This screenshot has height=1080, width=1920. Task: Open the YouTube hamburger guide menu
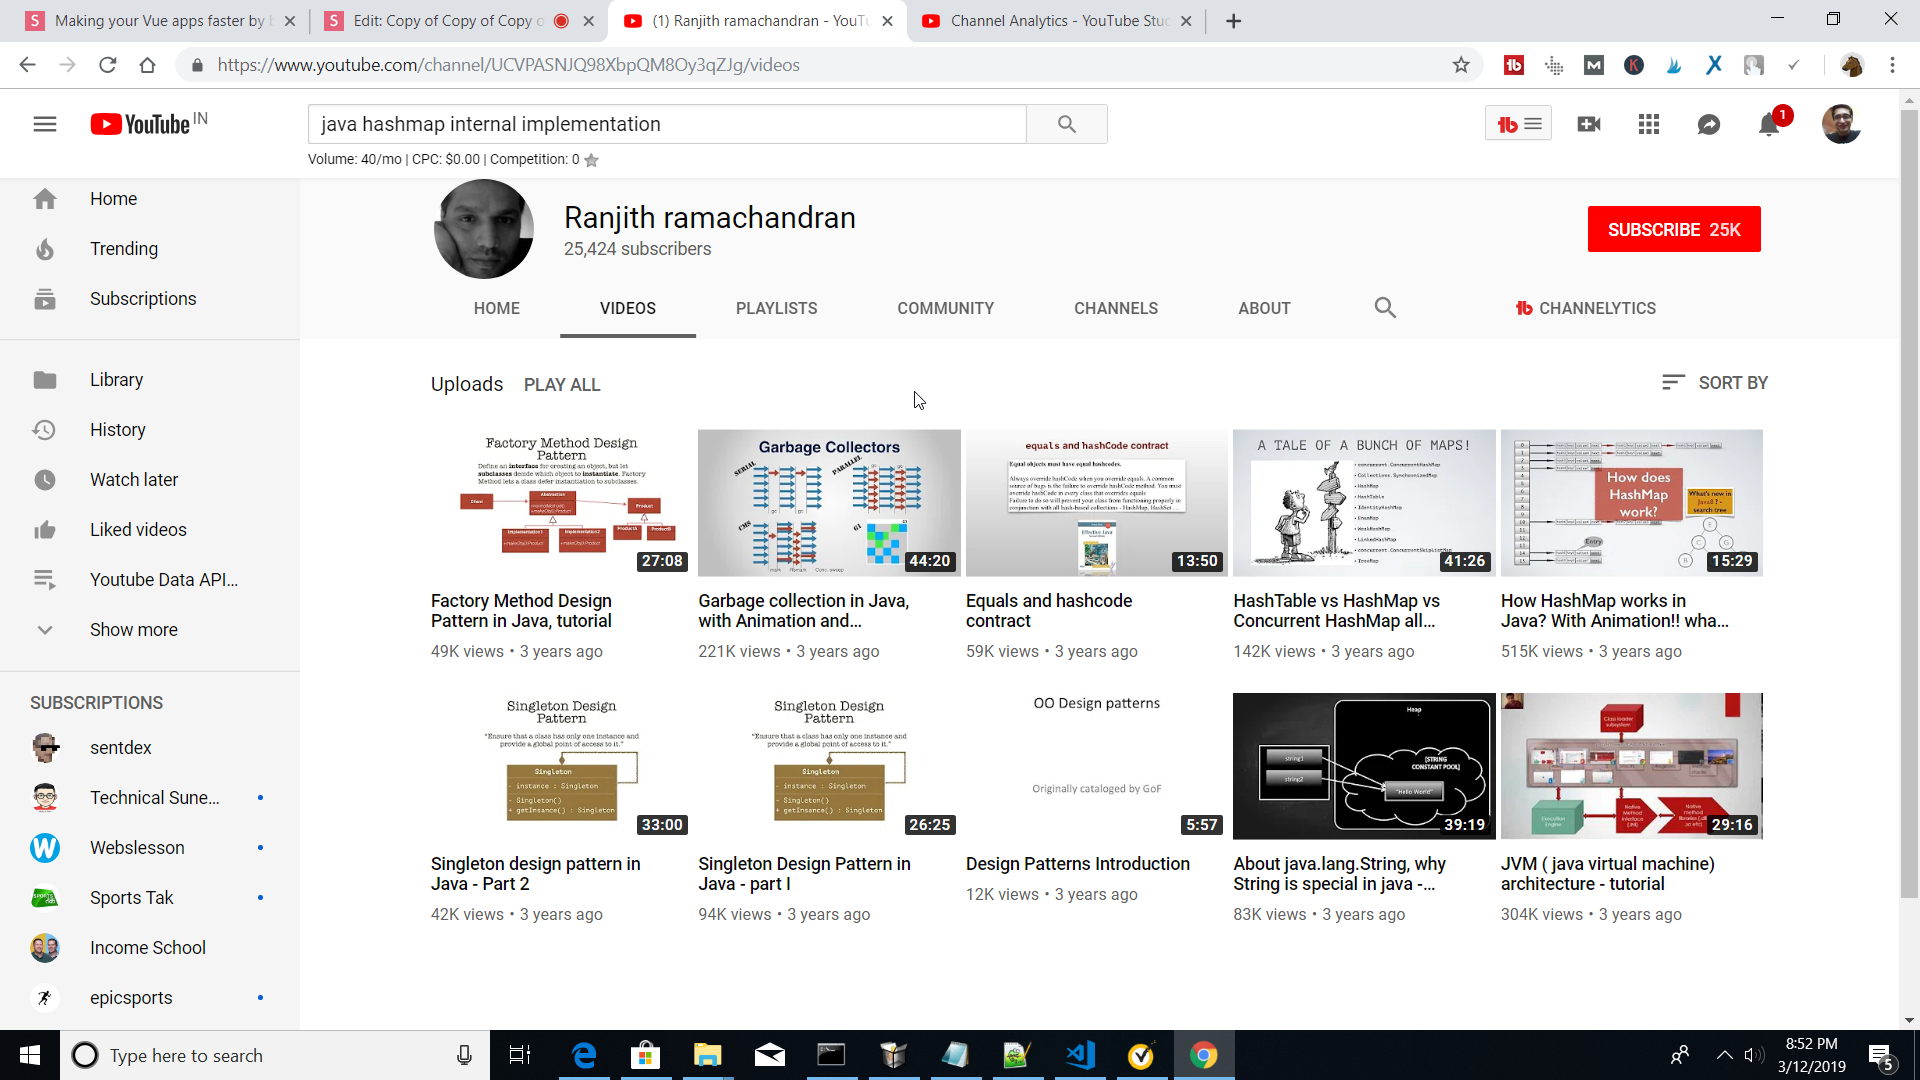tap(44, 124)
